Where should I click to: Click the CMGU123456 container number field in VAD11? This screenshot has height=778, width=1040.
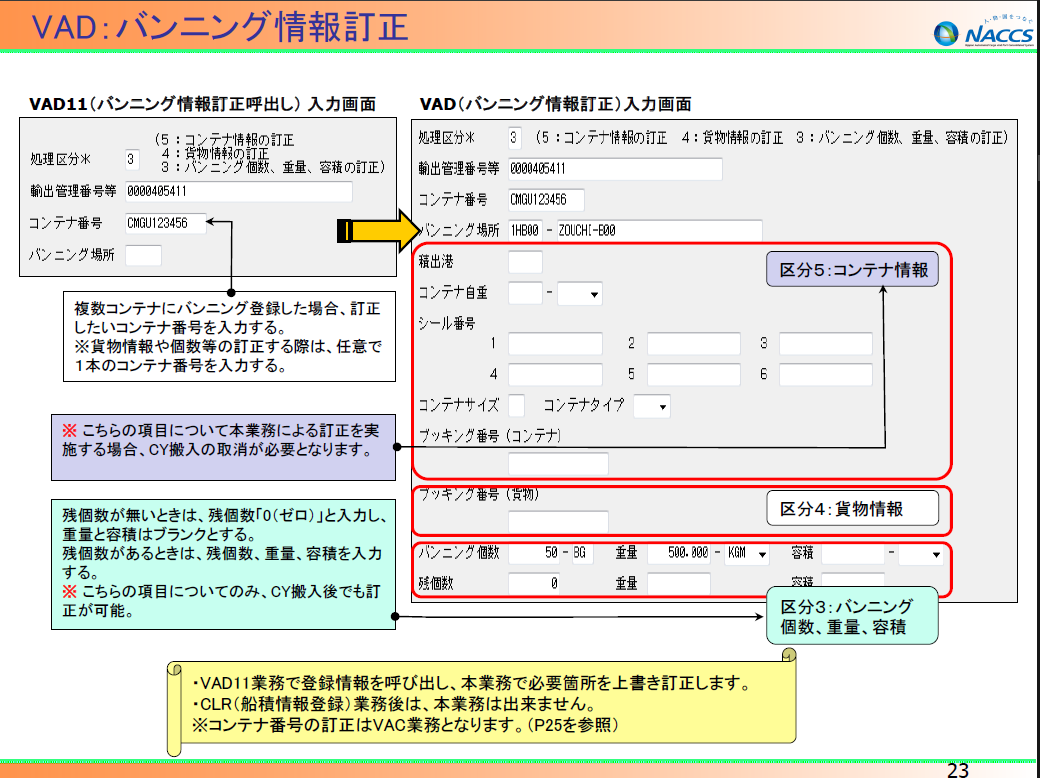165,224
